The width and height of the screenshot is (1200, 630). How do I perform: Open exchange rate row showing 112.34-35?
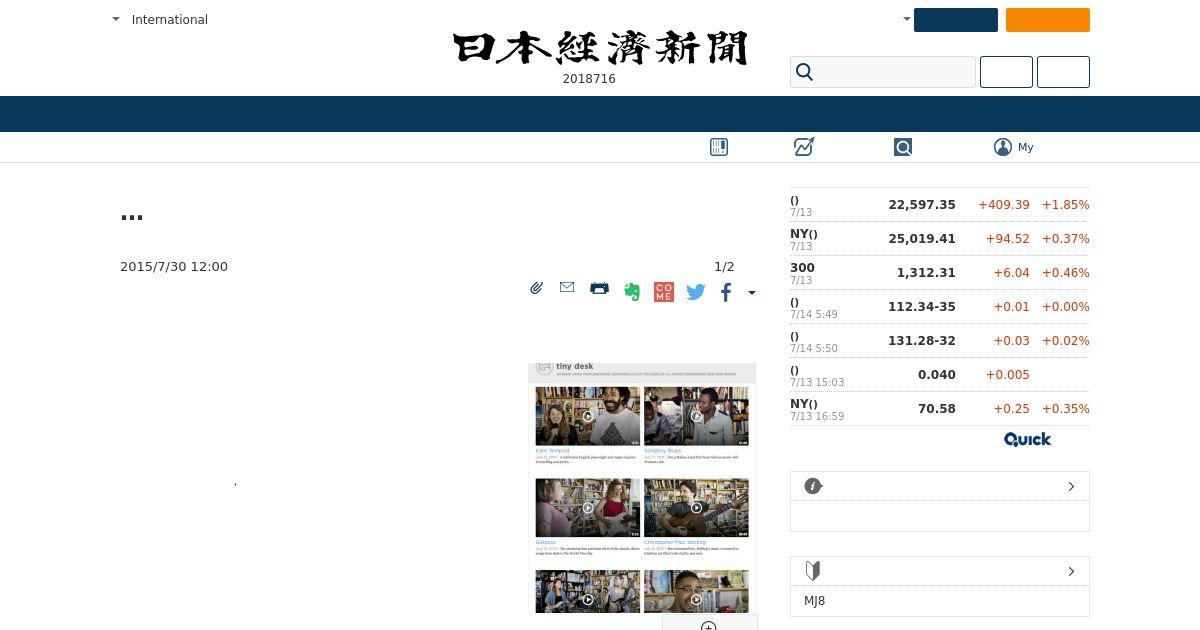click(x=940, y=307)
